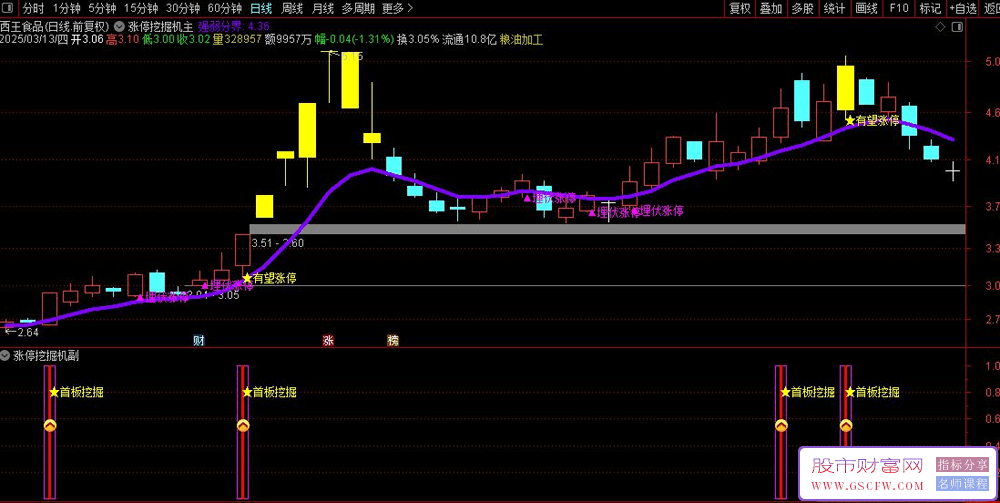Screen dimensions: 1000x503
Task: Click the 流通10.8亿 float value
Action: 470,40
